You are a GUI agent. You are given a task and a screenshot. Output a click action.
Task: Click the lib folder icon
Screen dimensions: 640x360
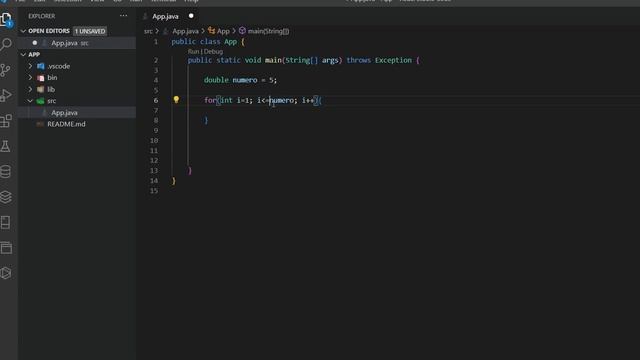click(x=40, y=89)
